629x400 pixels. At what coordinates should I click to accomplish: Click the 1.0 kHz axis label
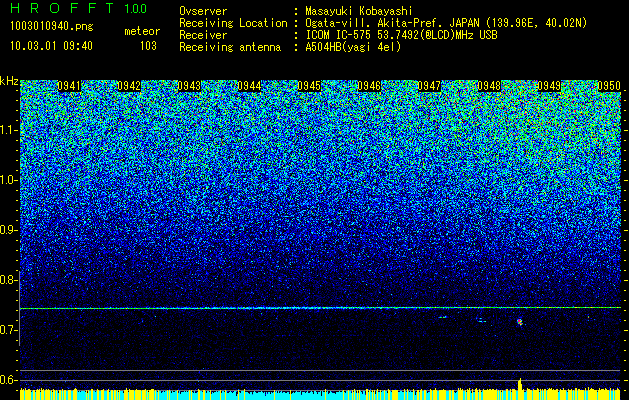pos(9,180)
